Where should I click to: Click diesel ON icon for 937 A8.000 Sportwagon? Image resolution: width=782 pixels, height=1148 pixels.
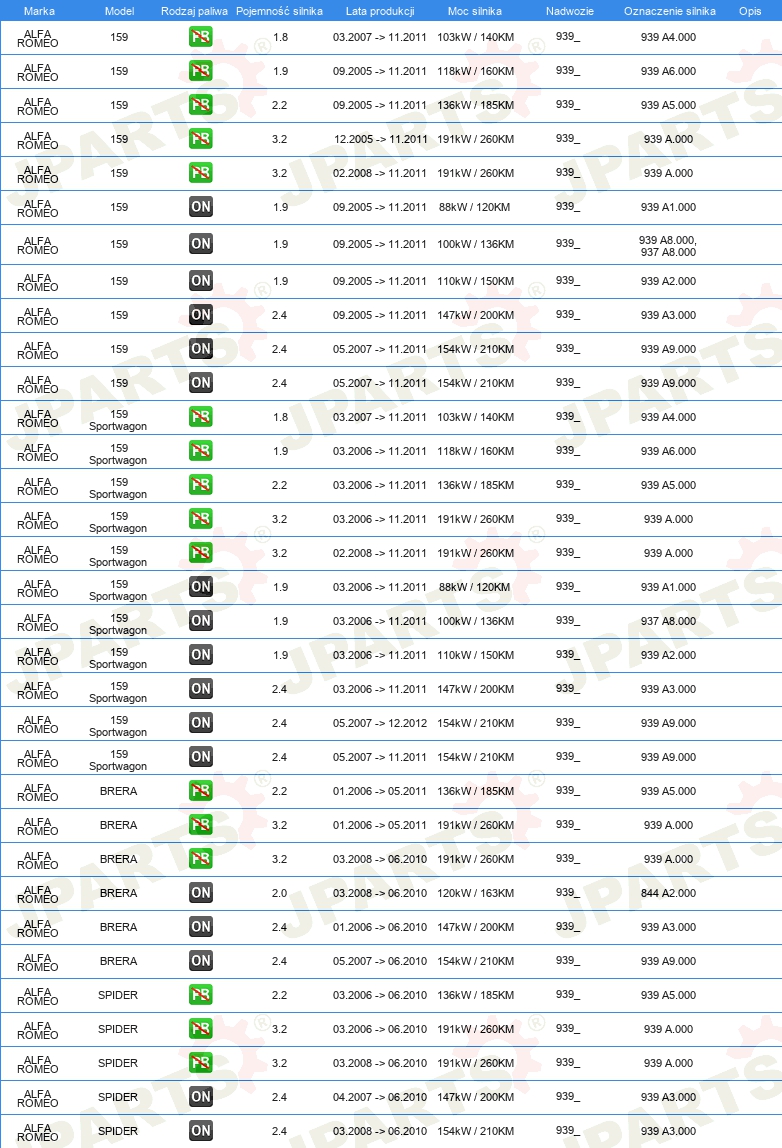click(201, 620)
